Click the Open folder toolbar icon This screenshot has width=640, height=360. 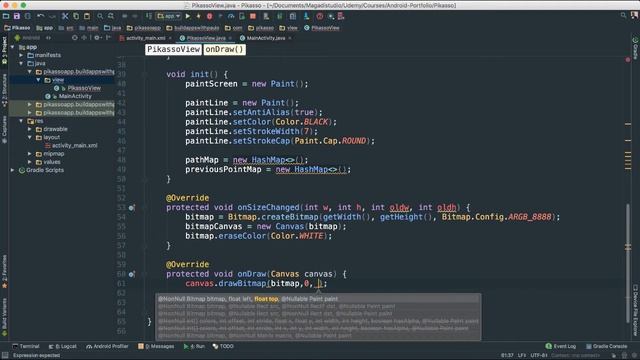[6, 16]
